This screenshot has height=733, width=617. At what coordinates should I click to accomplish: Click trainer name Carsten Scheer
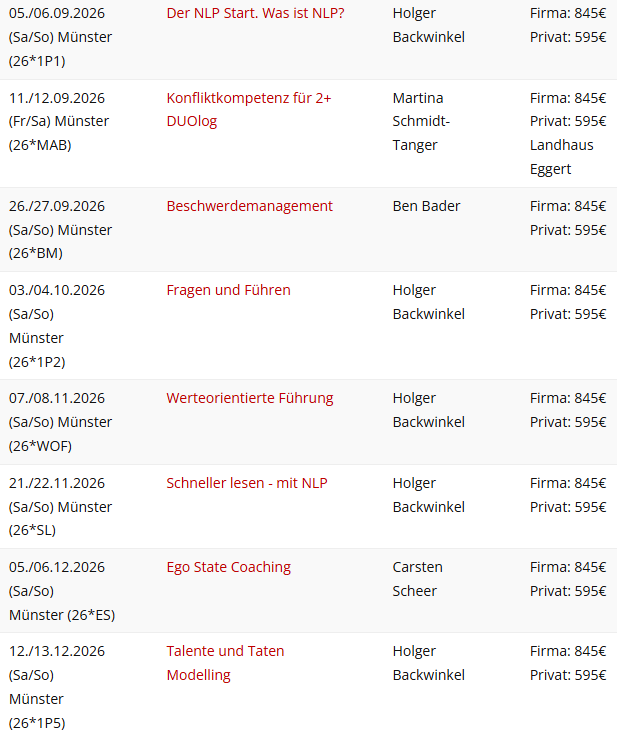tap(417, 579)
